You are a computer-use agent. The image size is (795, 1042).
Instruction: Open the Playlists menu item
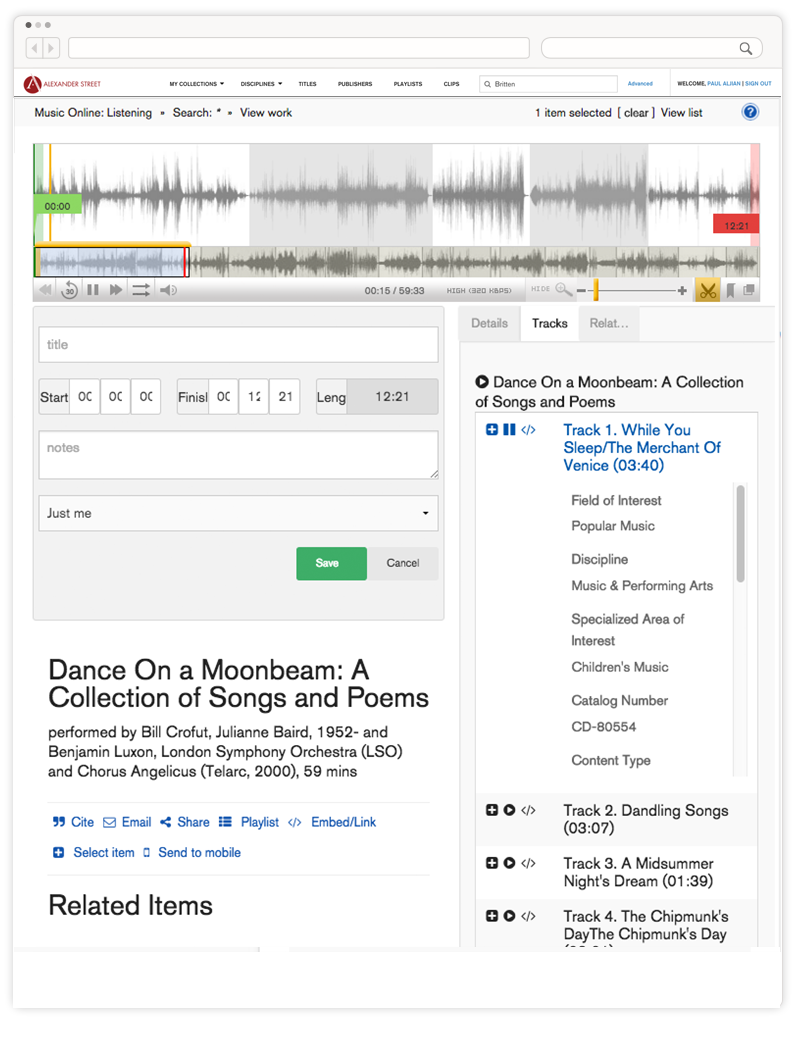pyautogui.click(x=408, y=84)
